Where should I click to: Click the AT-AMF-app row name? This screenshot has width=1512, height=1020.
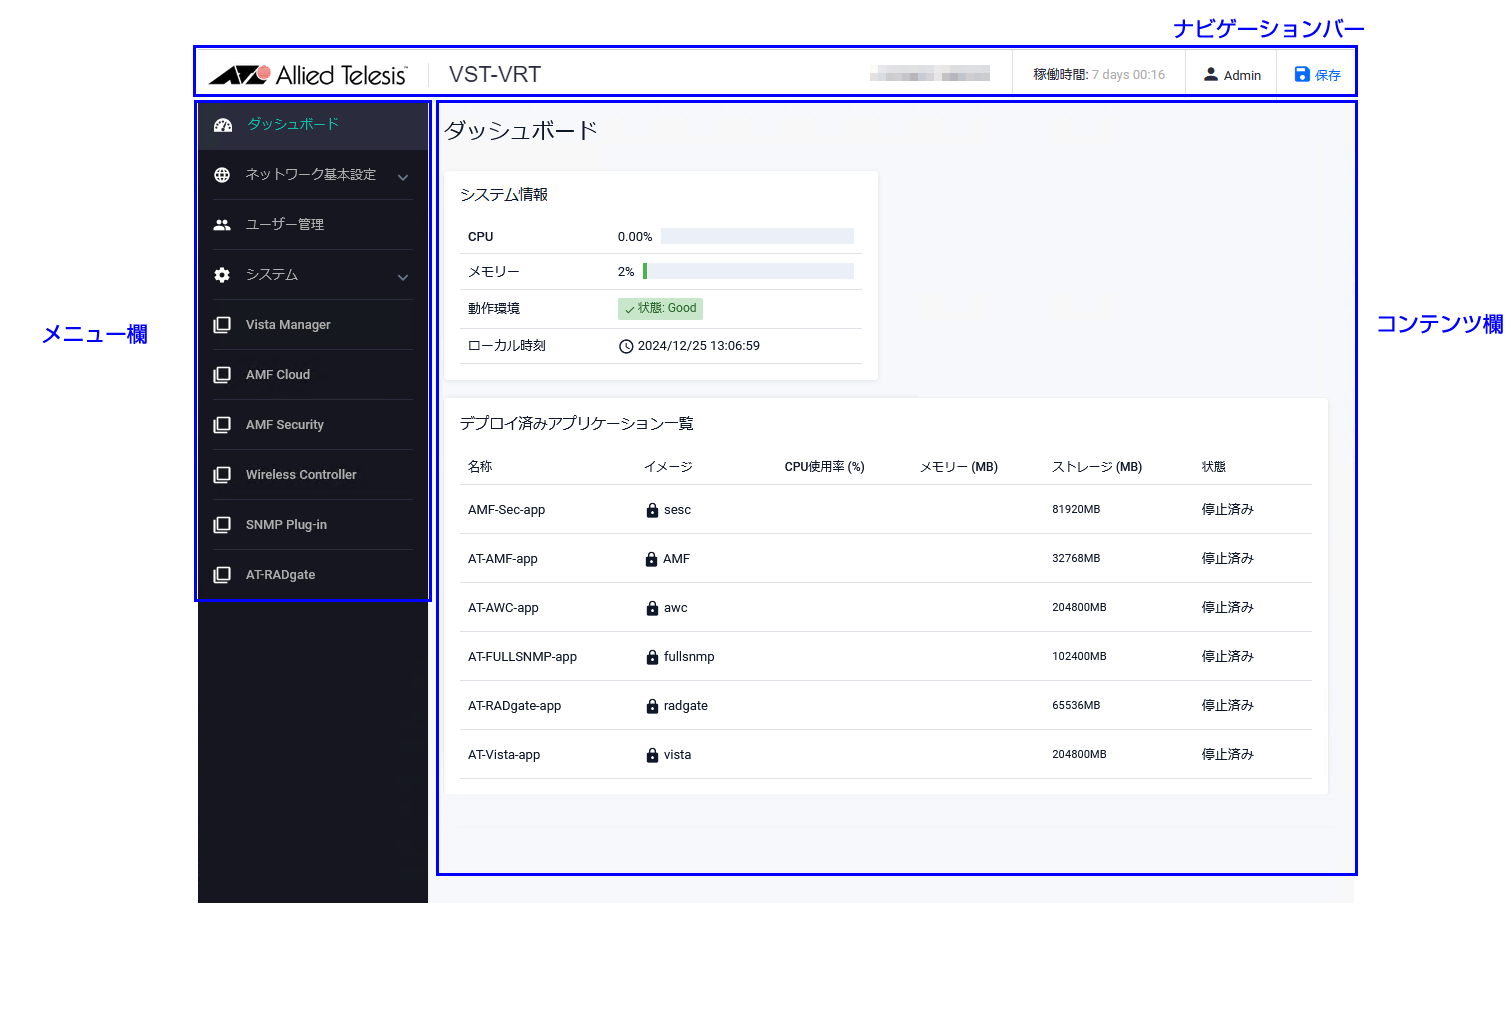tap(502, 559)
